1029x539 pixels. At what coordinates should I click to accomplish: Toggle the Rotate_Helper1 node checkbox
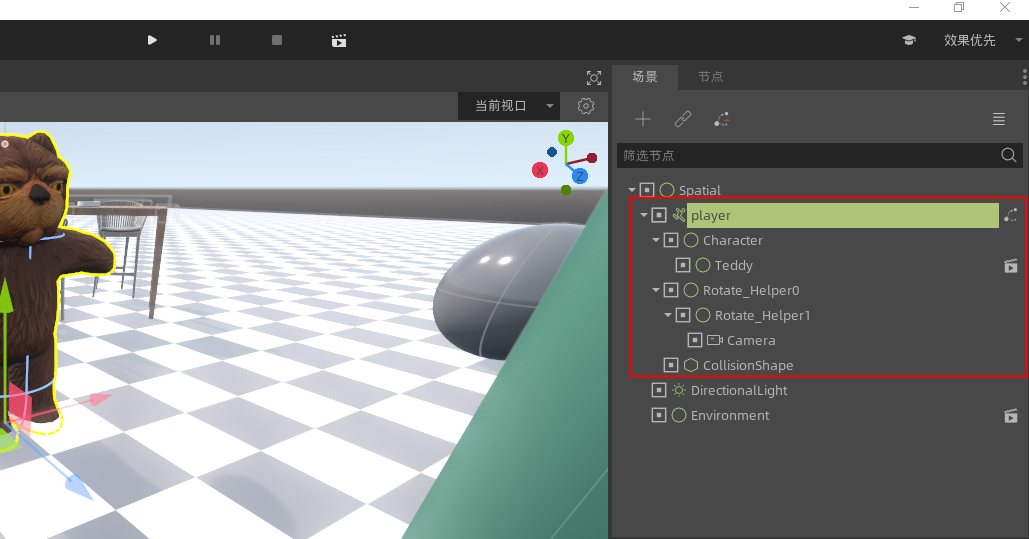(682, 314)
